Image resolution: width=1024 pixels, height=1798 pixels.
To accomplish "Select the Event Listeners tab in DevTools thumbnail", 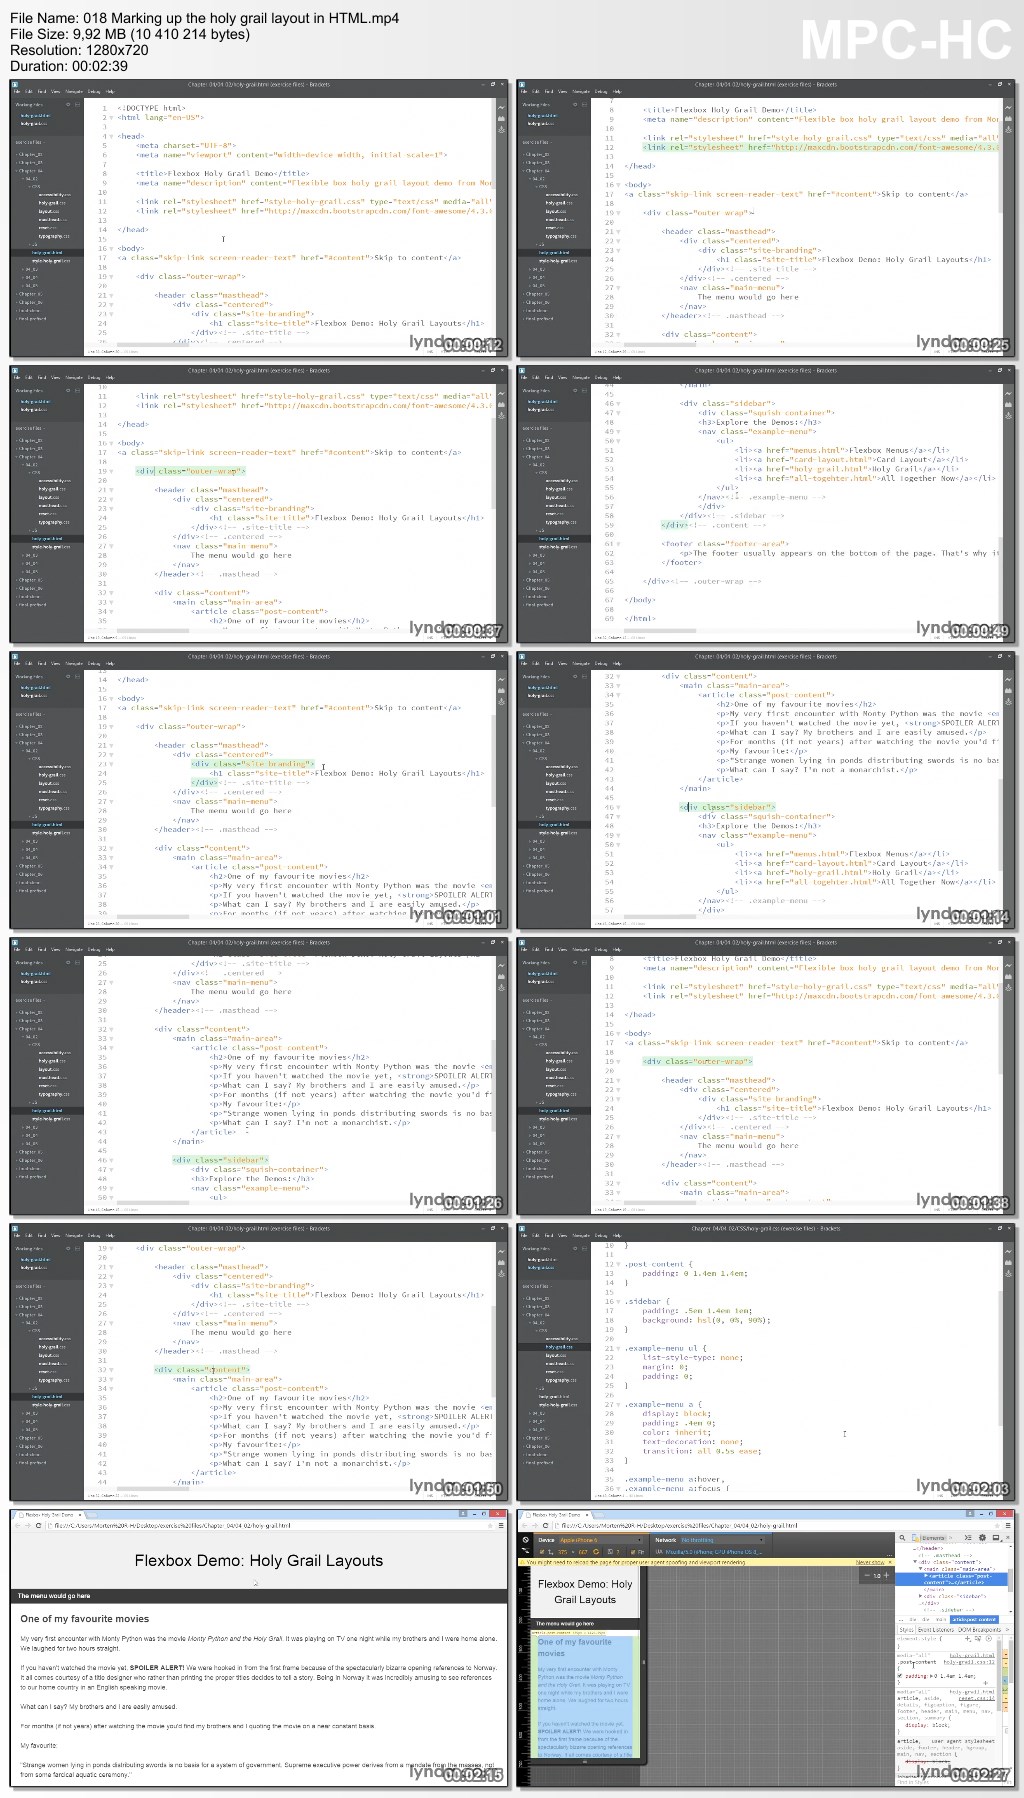I will 936,1629.
